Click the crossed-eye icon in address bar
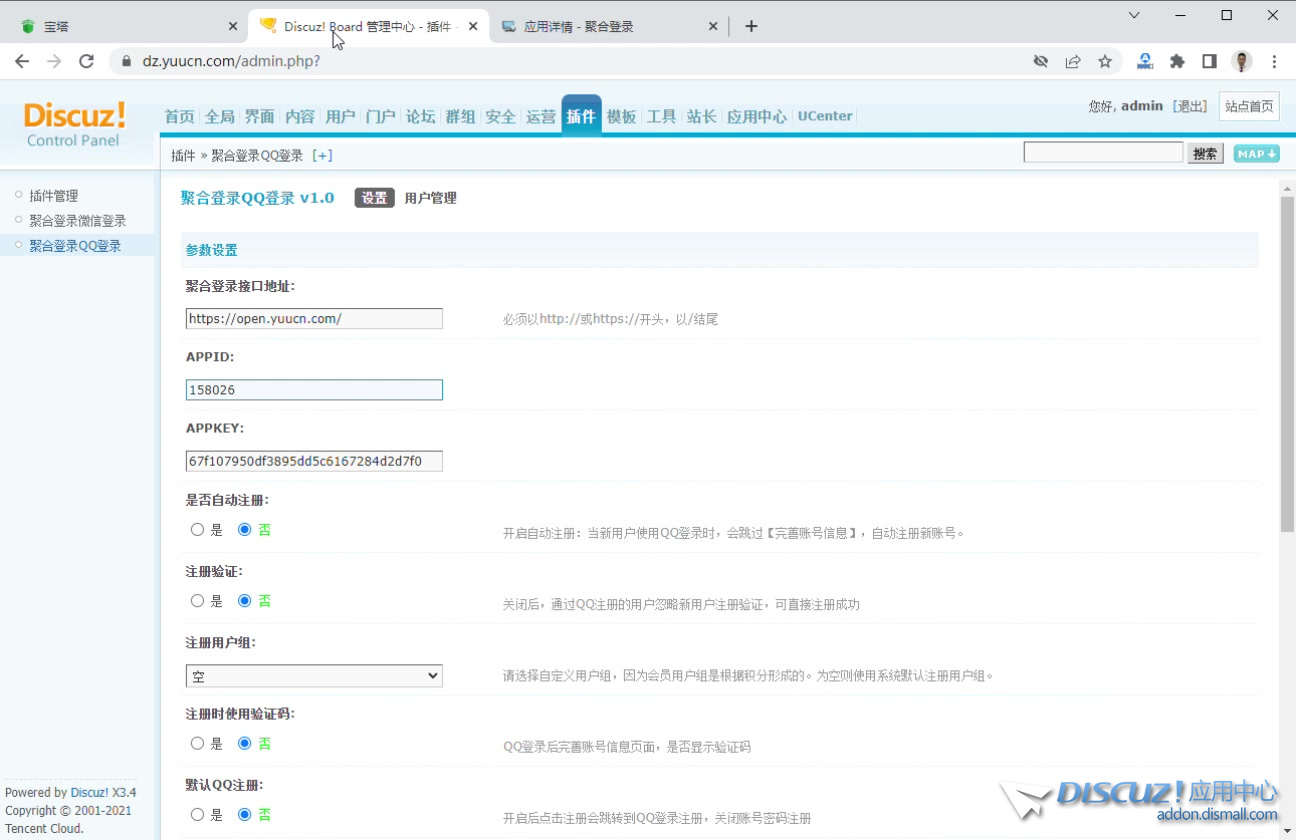1296x840 pixels. point(1040,61)
